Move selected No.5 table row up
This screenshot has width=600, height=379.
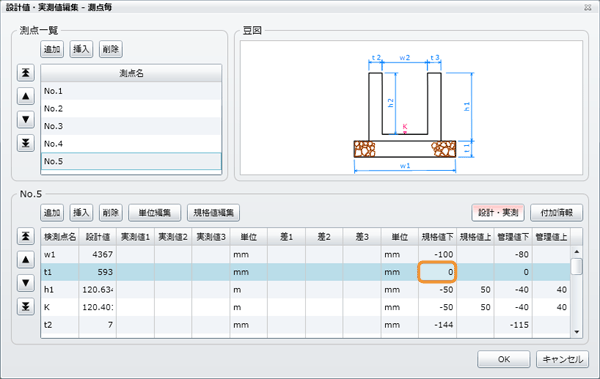(x=26, y=260)
